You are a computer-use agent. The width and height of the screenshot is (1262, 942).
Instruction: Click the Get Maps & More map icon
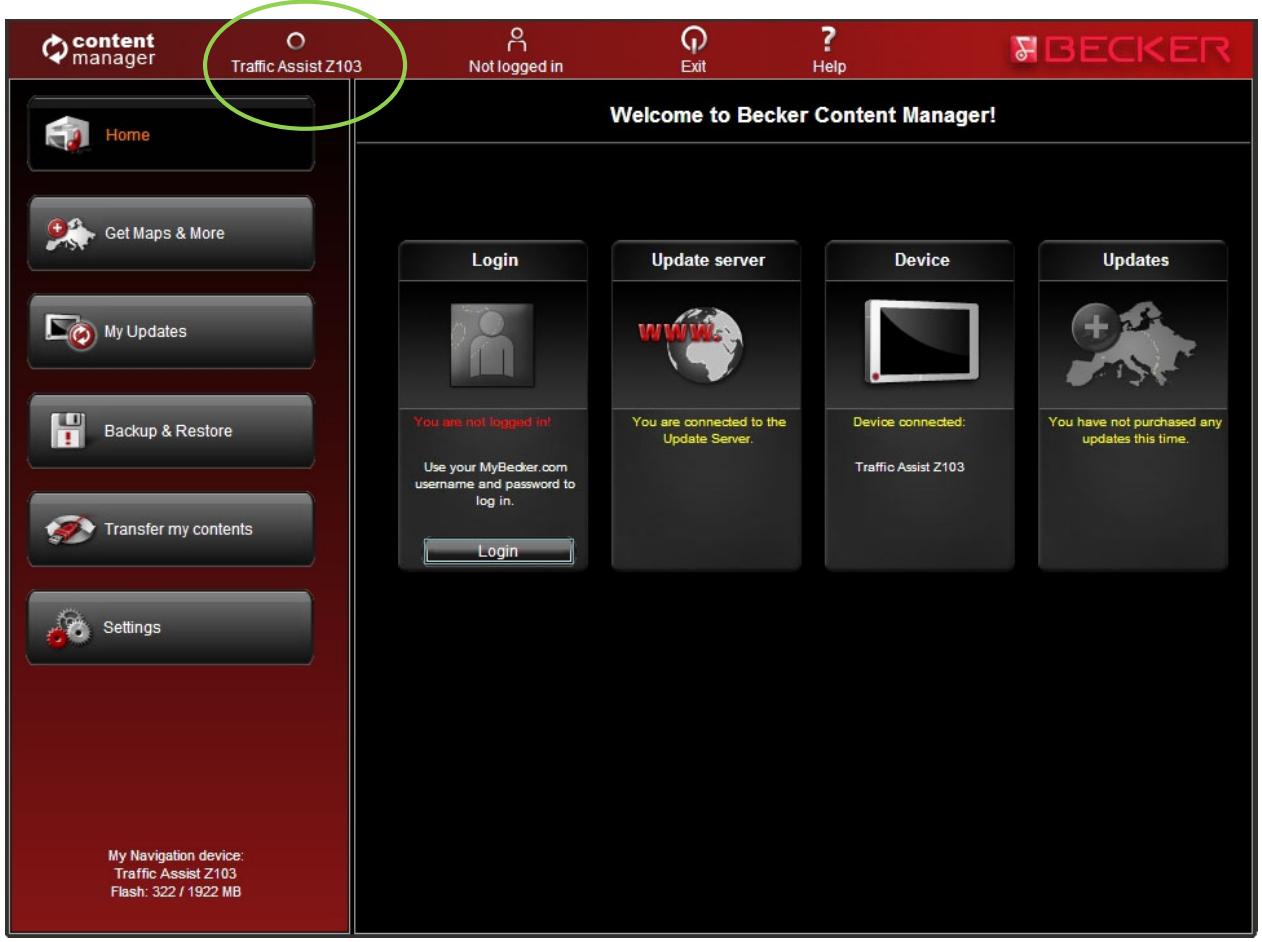pos(68,234)
